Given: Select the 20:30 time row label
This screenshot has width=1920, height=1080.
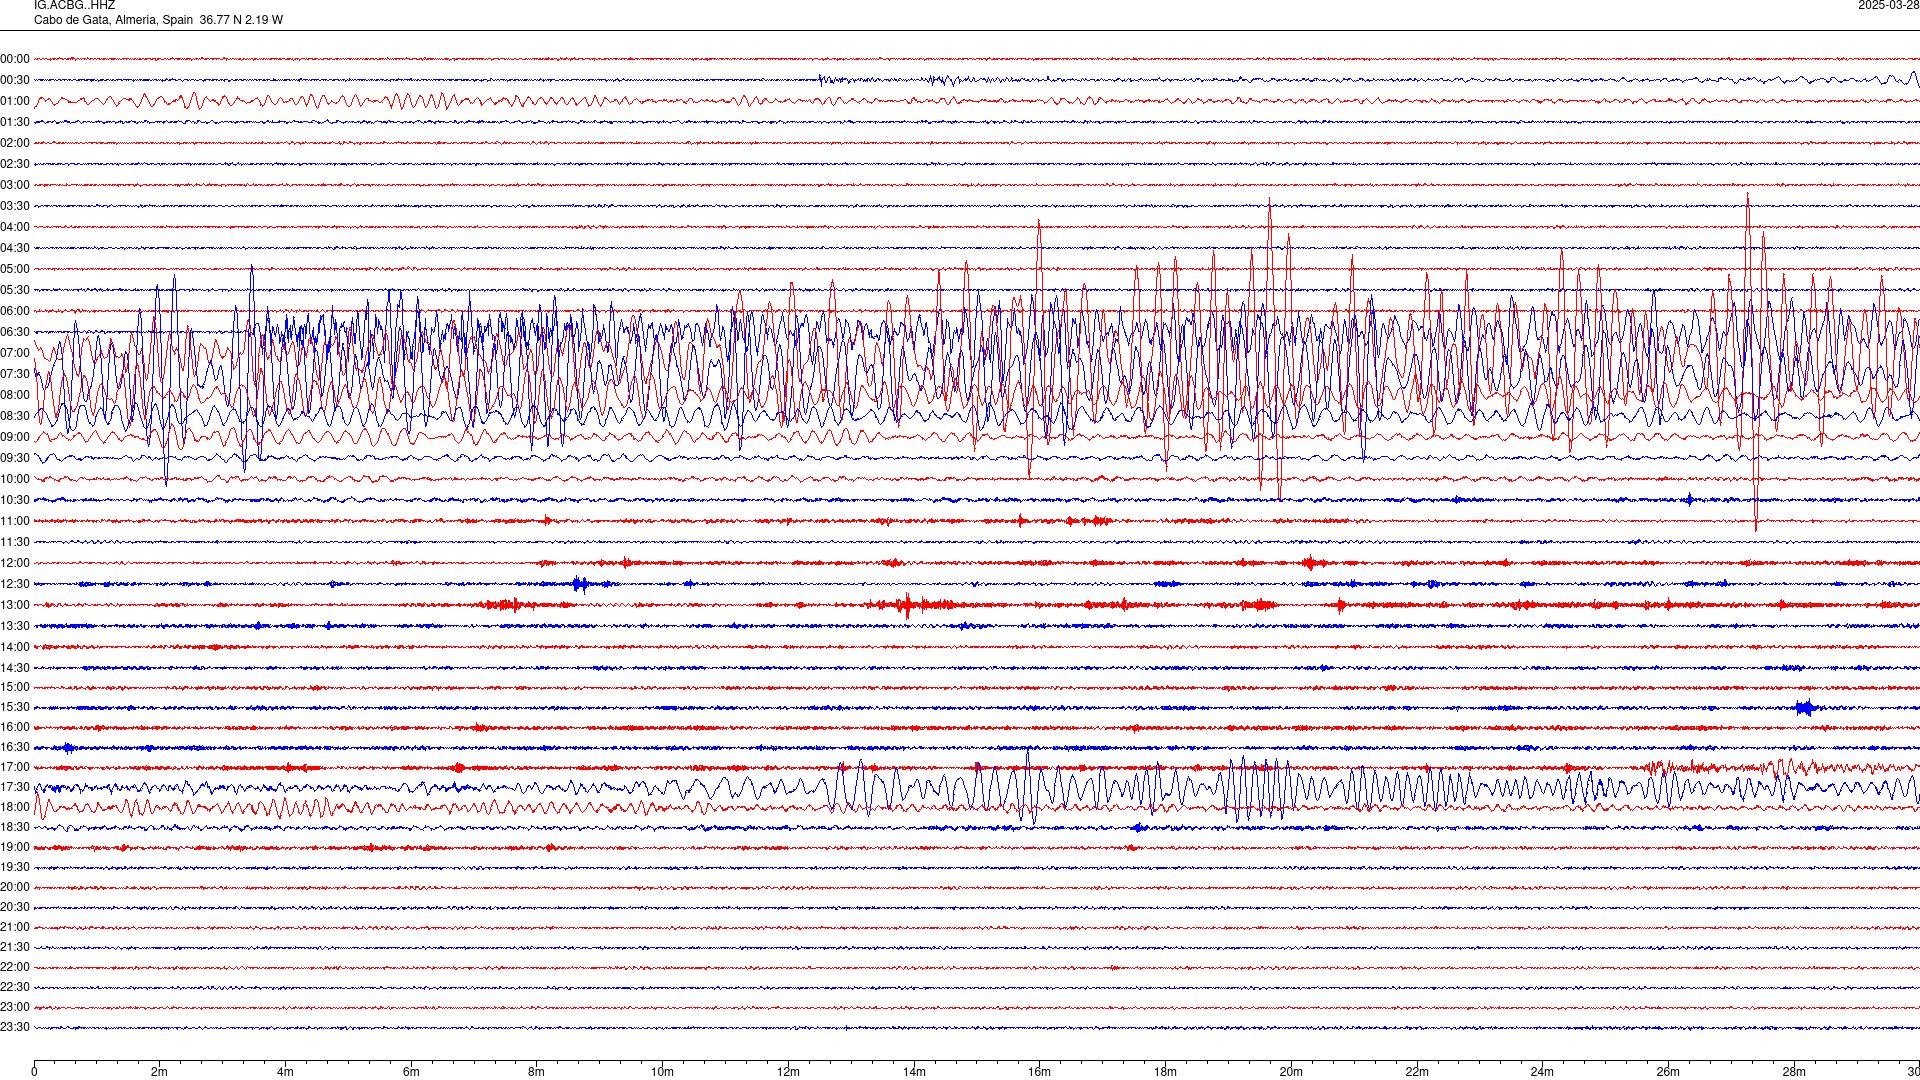Looking at the screenshot, I should pos(15,907).
